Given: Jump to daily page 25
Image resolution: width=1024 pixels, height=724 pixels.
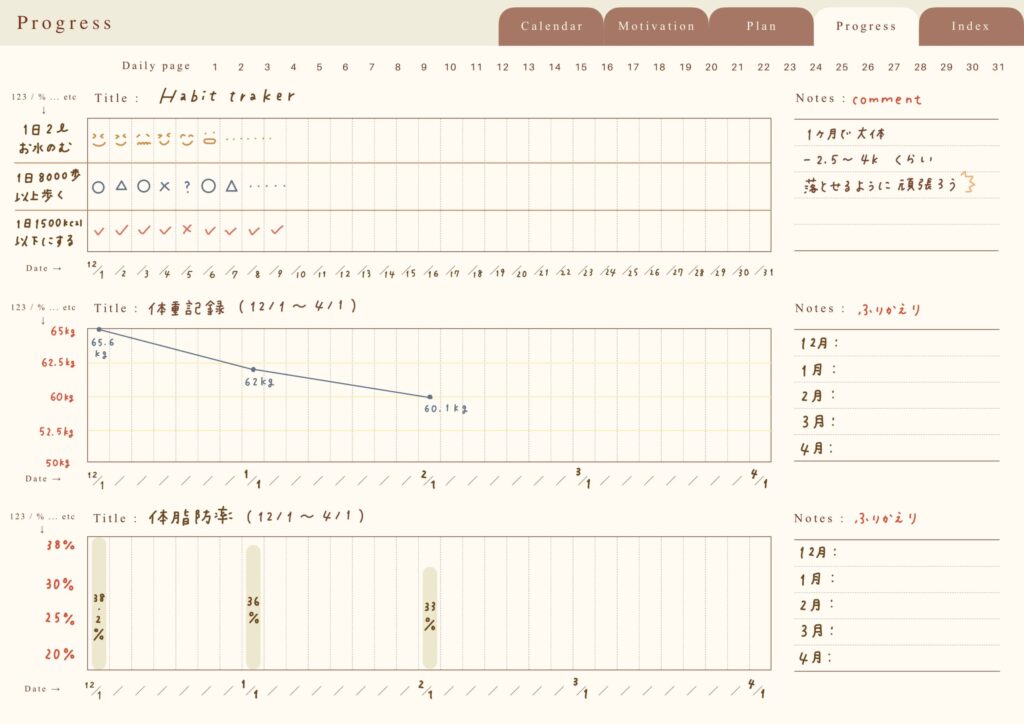Looking at the screenshot, I should [842, 67].
